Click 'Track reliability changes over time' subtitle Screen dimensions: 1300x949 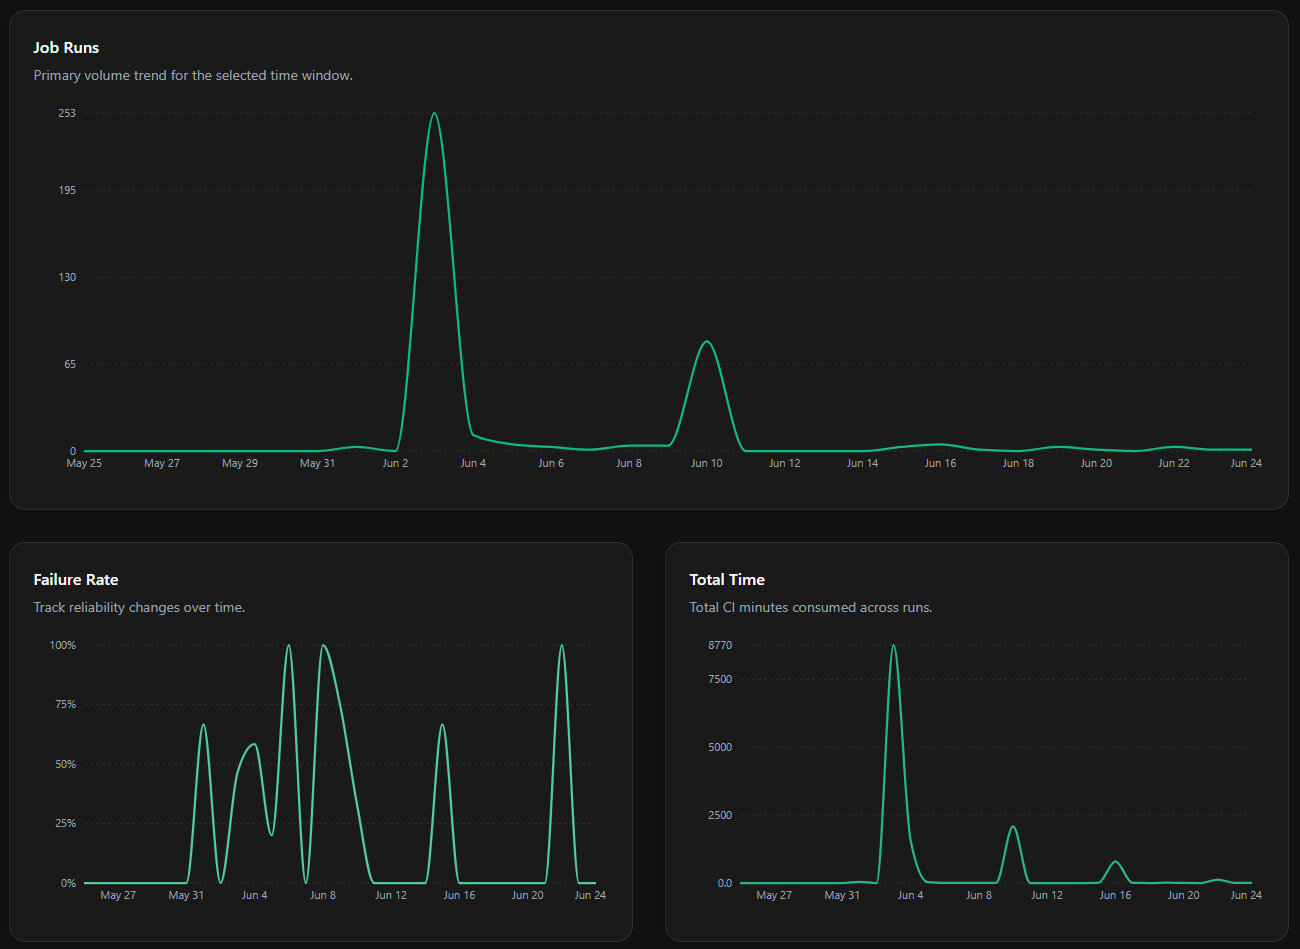tap(139, 607)
